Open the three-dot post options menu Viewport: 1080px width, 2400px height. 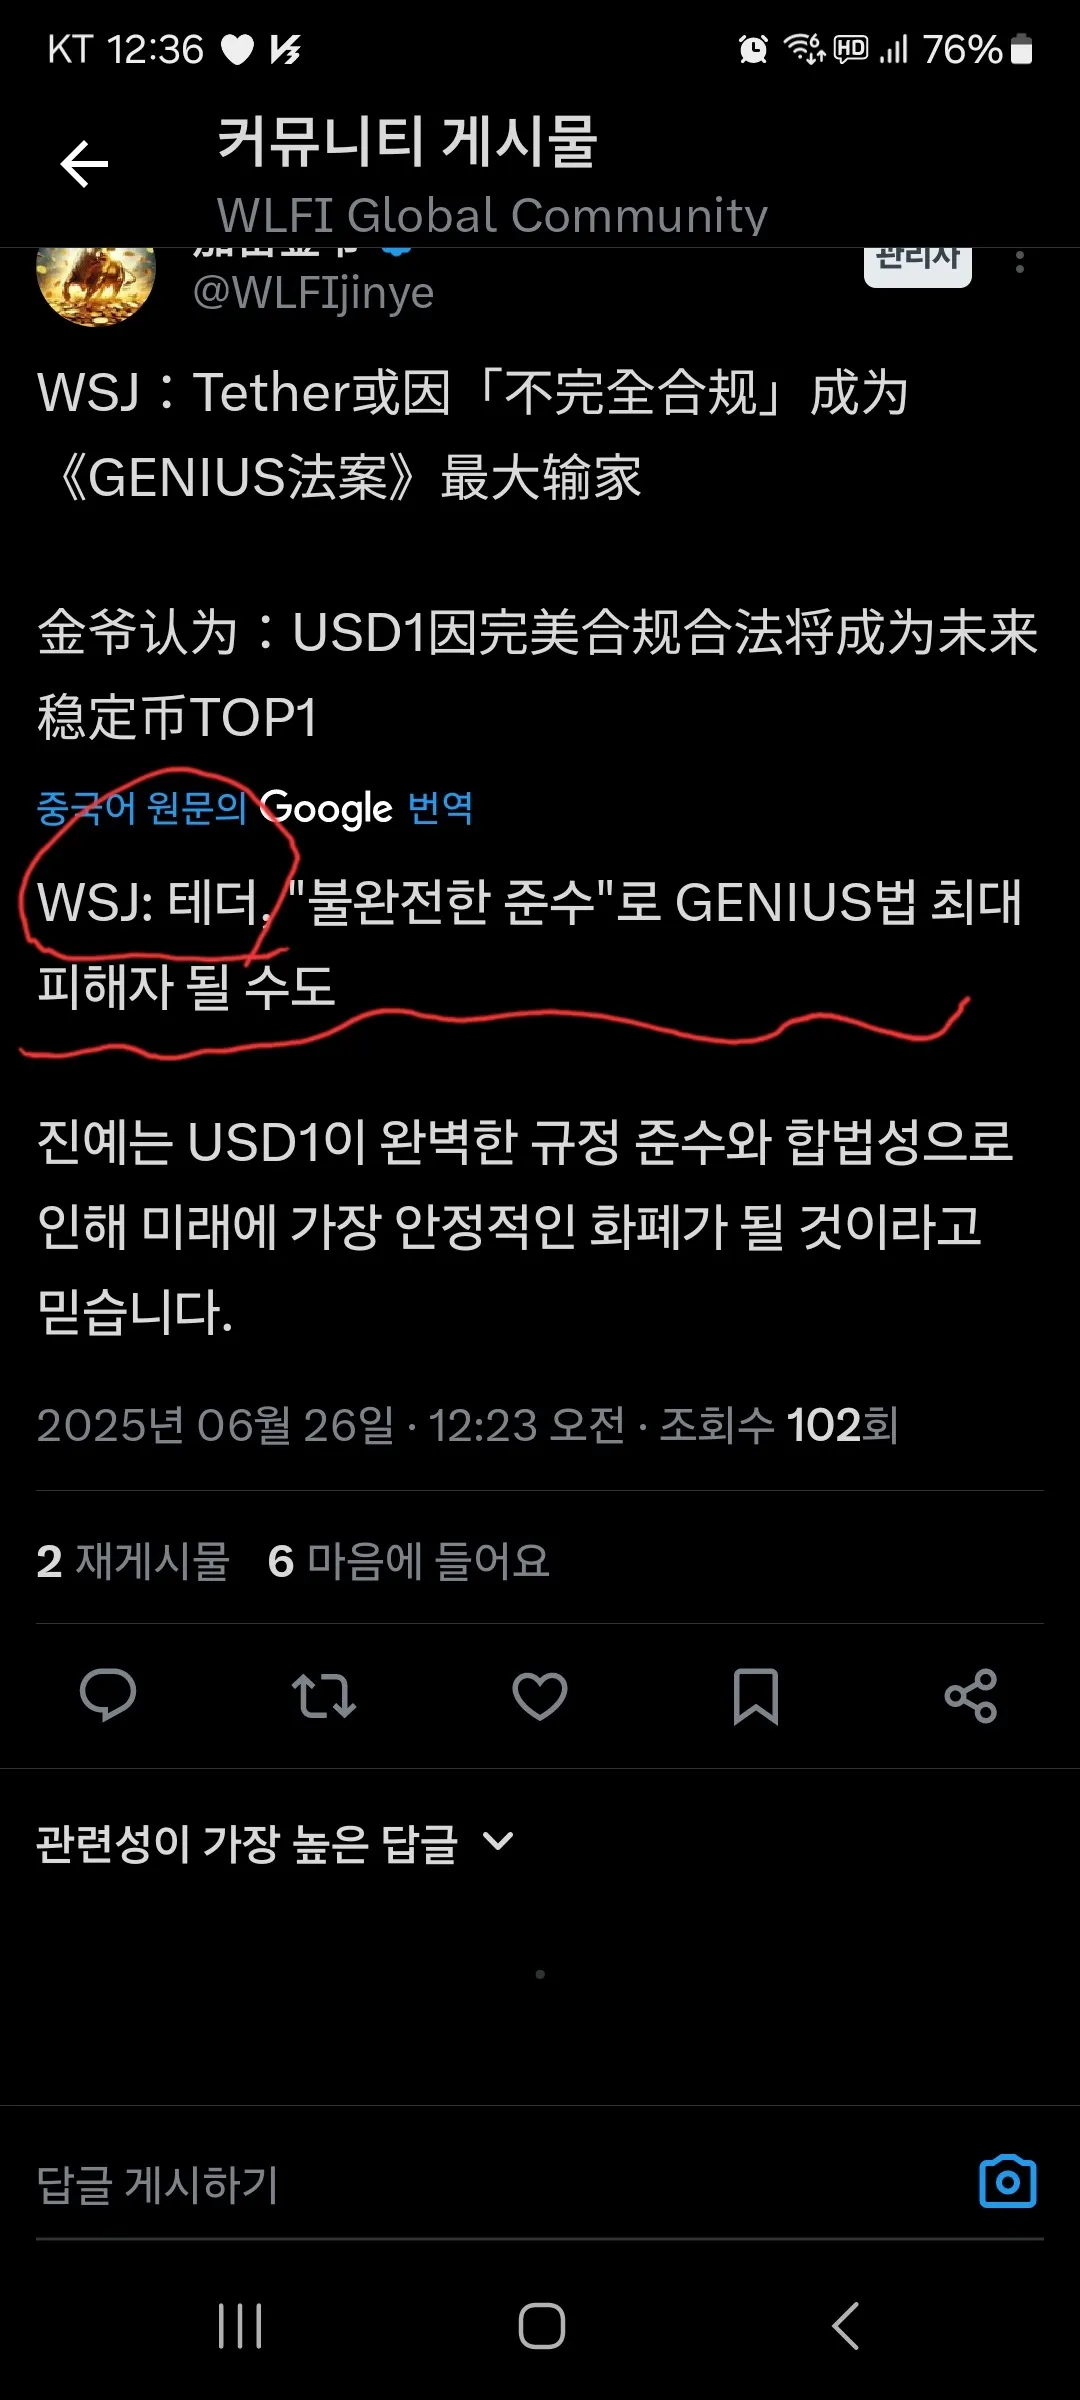click(x=1020, y=262)
